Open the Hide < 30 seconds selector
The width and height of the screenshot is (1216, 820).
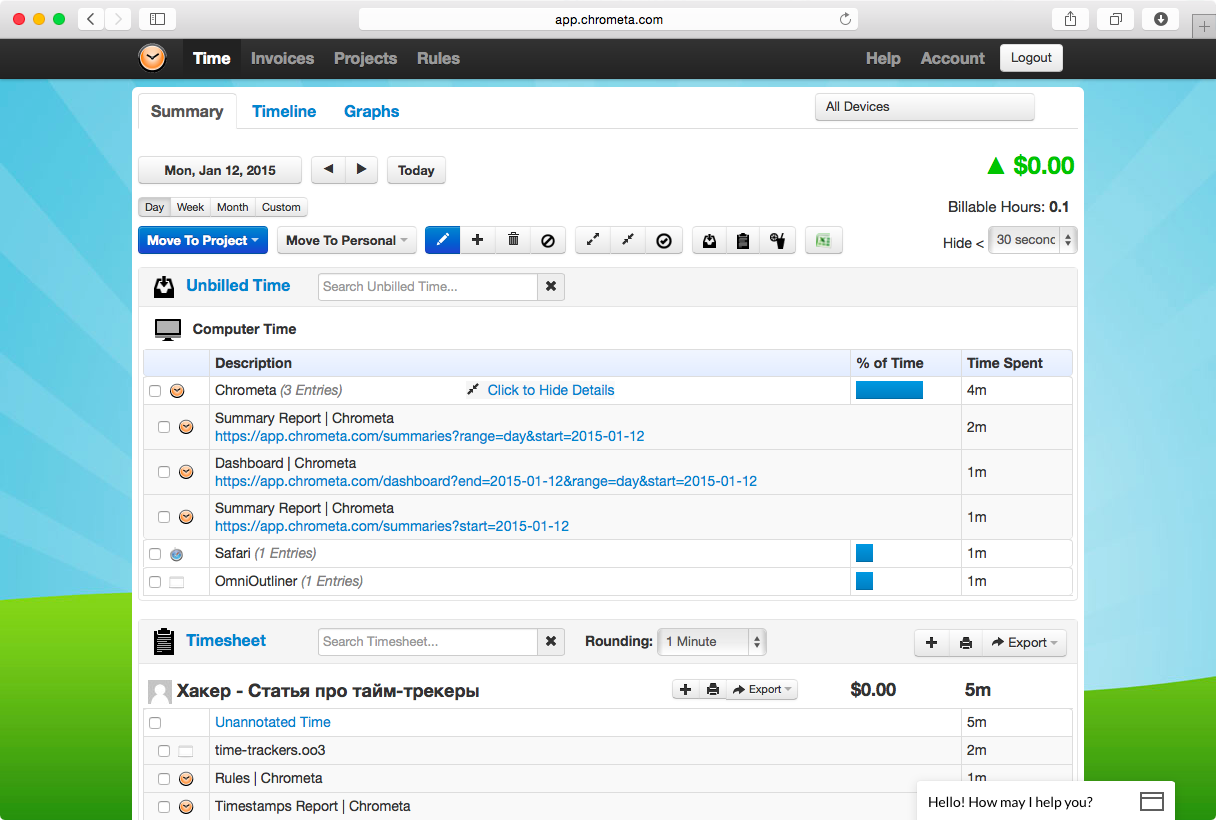click(1032, 240)
